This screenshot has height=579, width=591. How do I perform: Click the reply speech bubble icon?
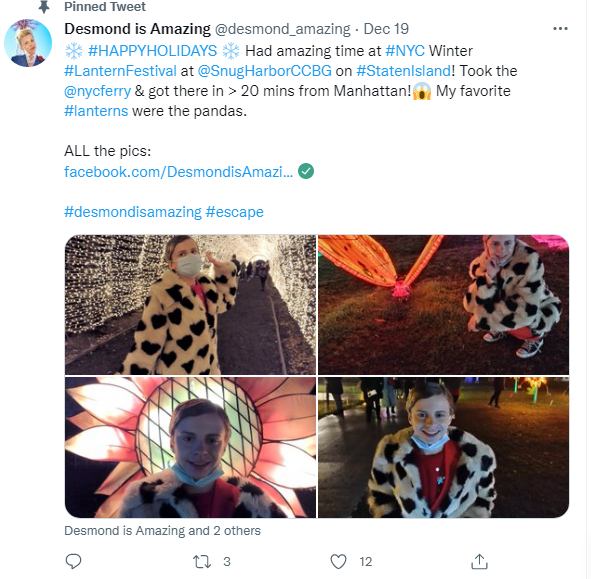tap(73, 561)
